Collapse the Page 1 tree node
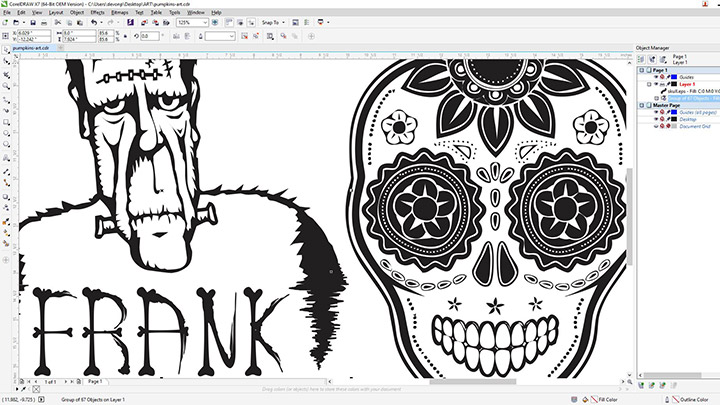The height and width of the screenshot is (405, 720). pos(641,70)
